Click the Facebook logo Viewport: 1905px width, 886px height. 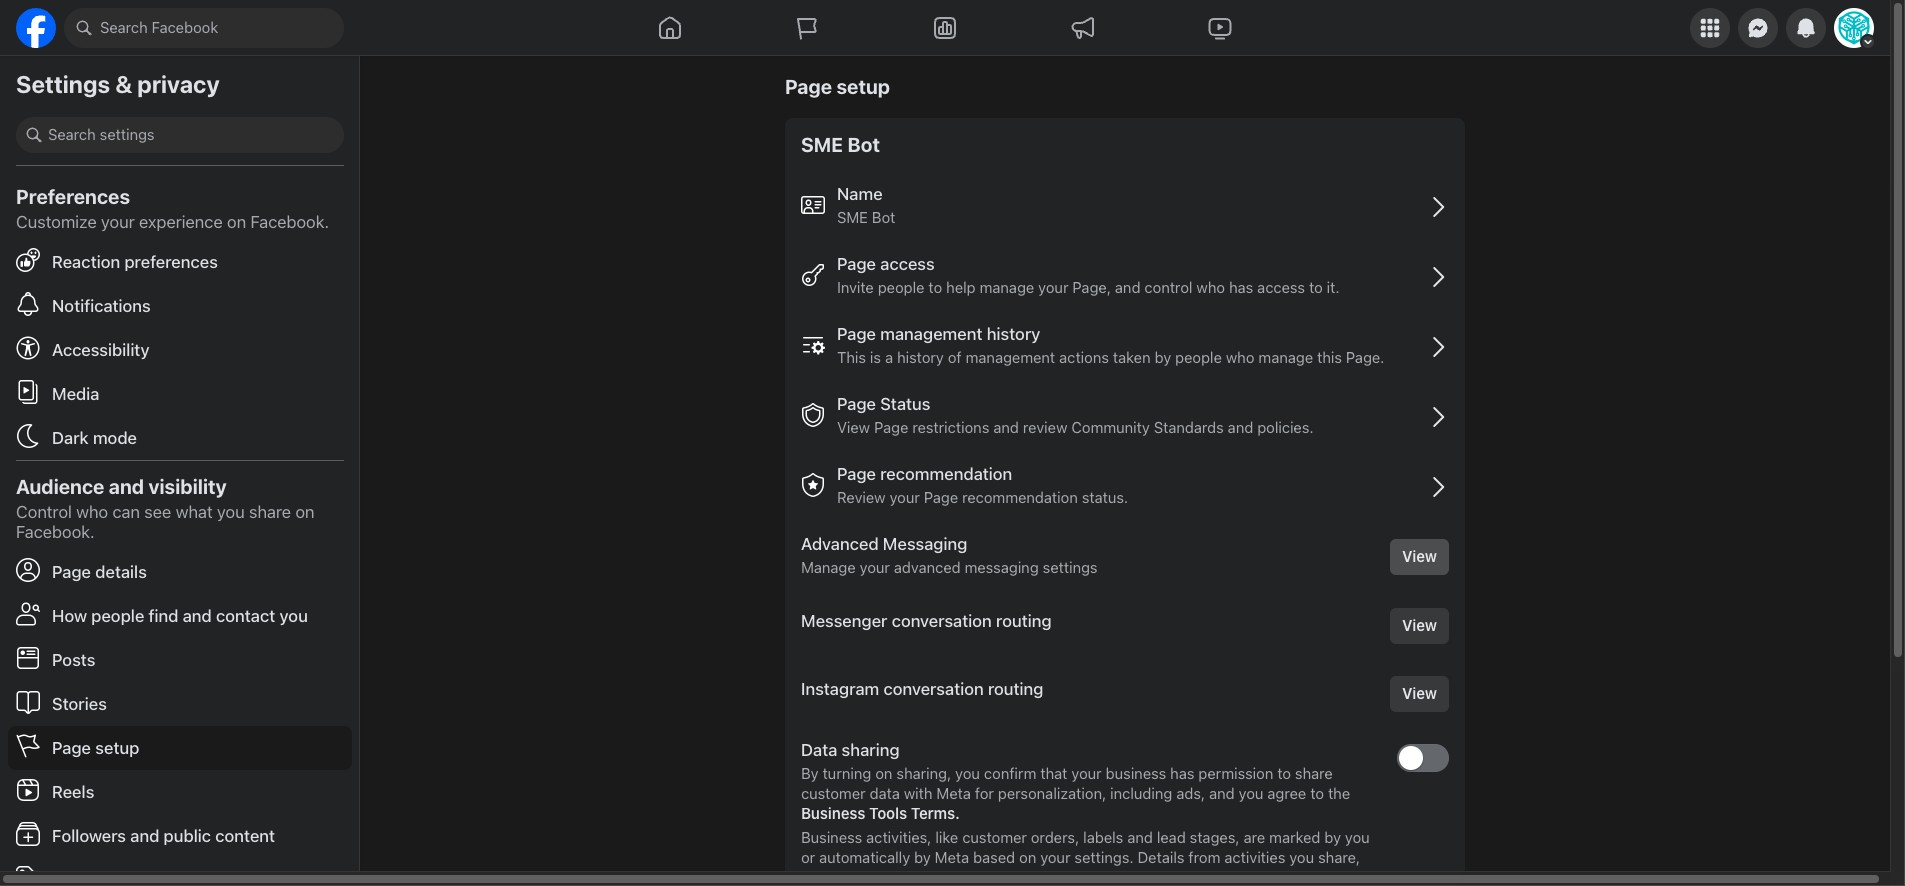[x=36, y=28]
